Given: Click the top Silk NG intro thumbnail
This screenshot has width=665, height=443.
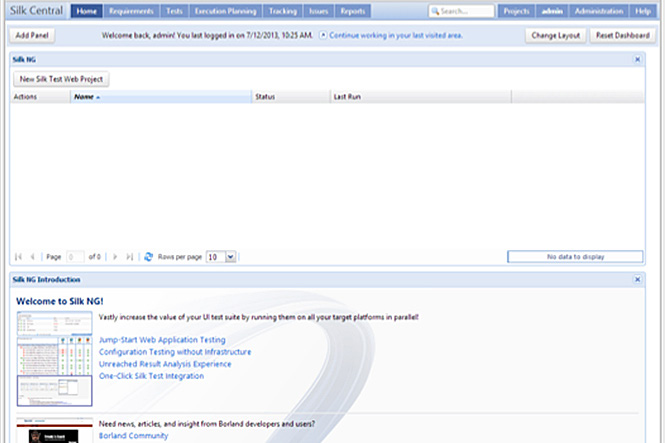Looking at the screenshot, I should (x=54, y=323).
